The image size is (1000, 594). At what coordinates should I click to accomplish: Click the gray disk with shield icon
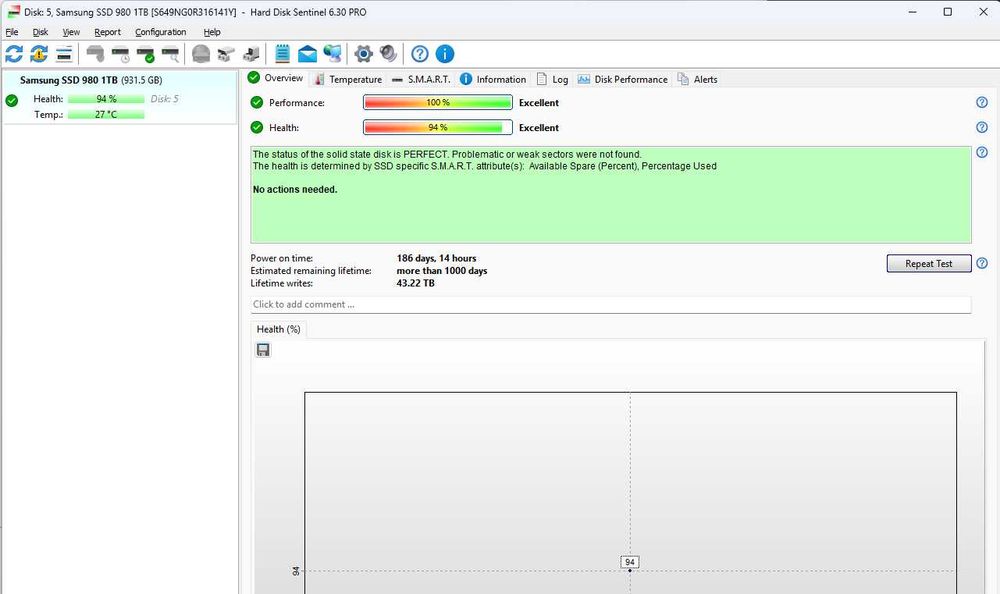click(x=95, y=54)
